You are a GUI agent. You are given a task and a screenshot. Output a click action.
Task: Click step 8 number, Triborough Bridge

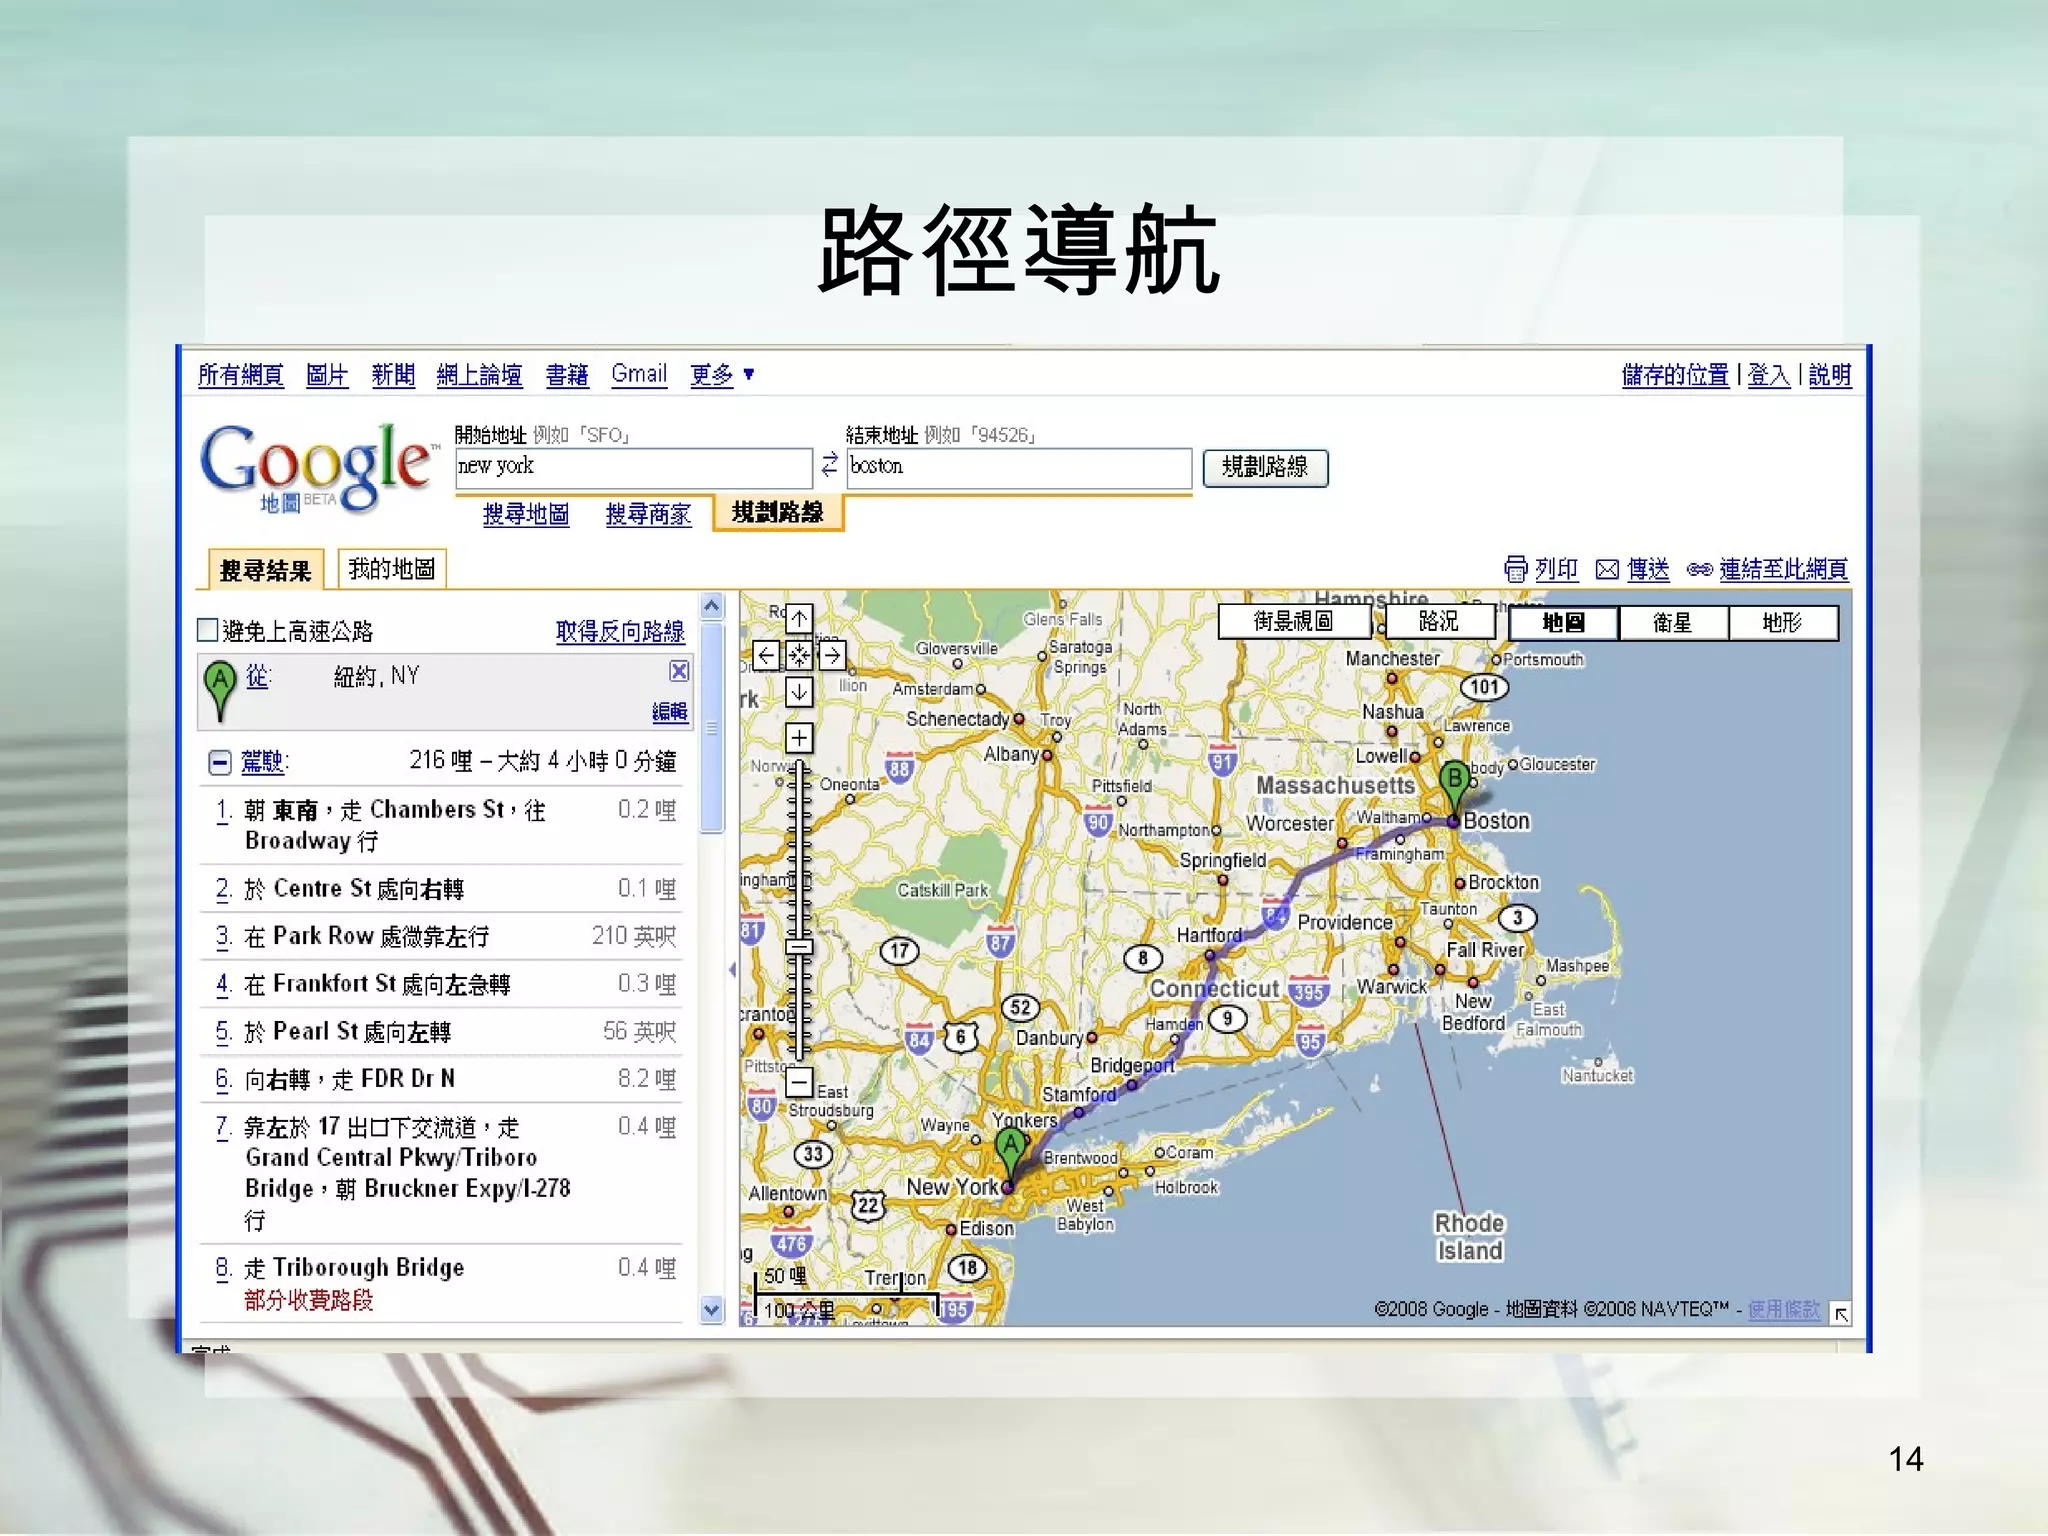(224, 1268)
